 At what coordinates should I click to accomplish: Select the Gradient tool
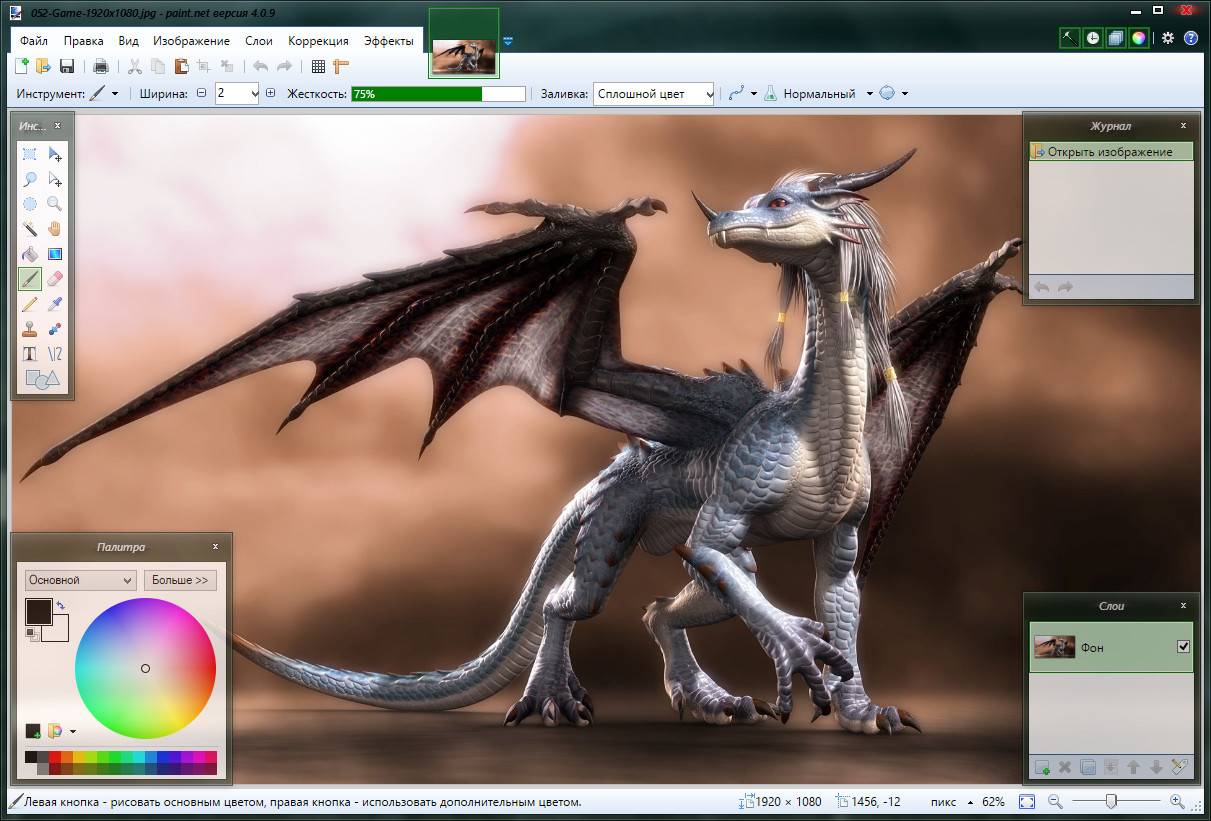click(55, 254)
